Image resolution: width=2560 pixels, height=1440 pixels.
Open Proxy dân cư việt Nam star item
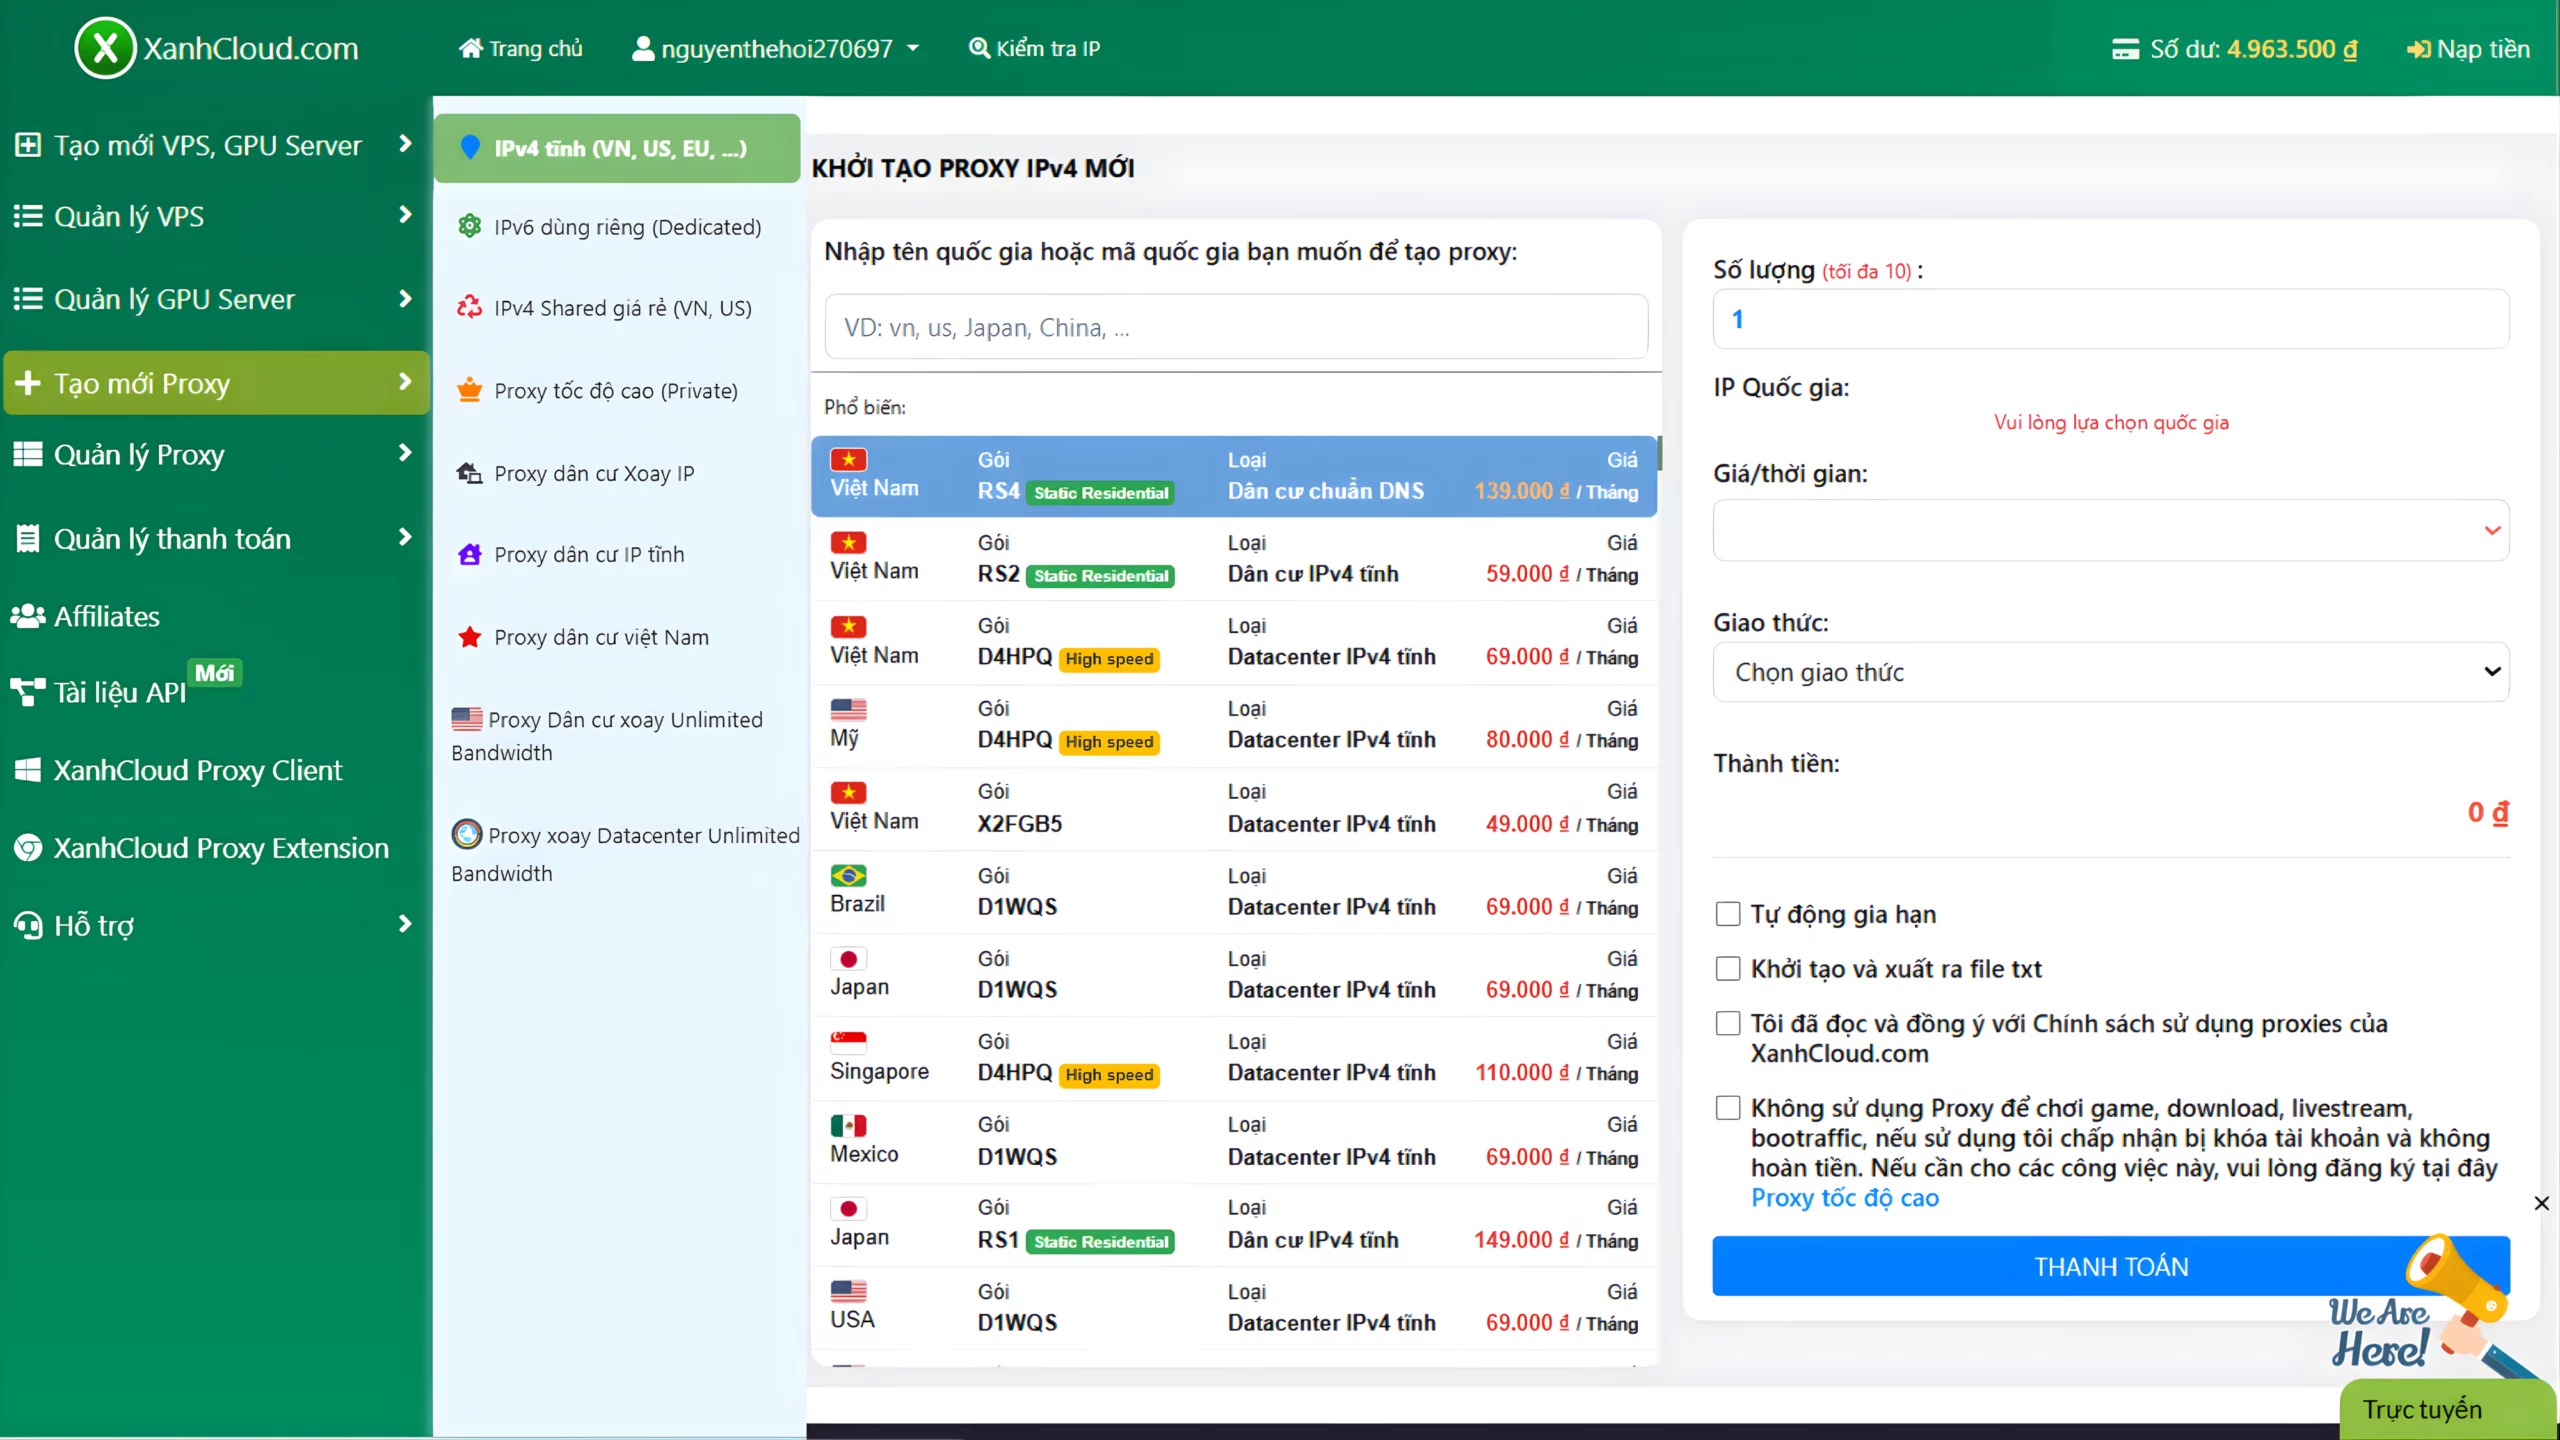(600, 636)
